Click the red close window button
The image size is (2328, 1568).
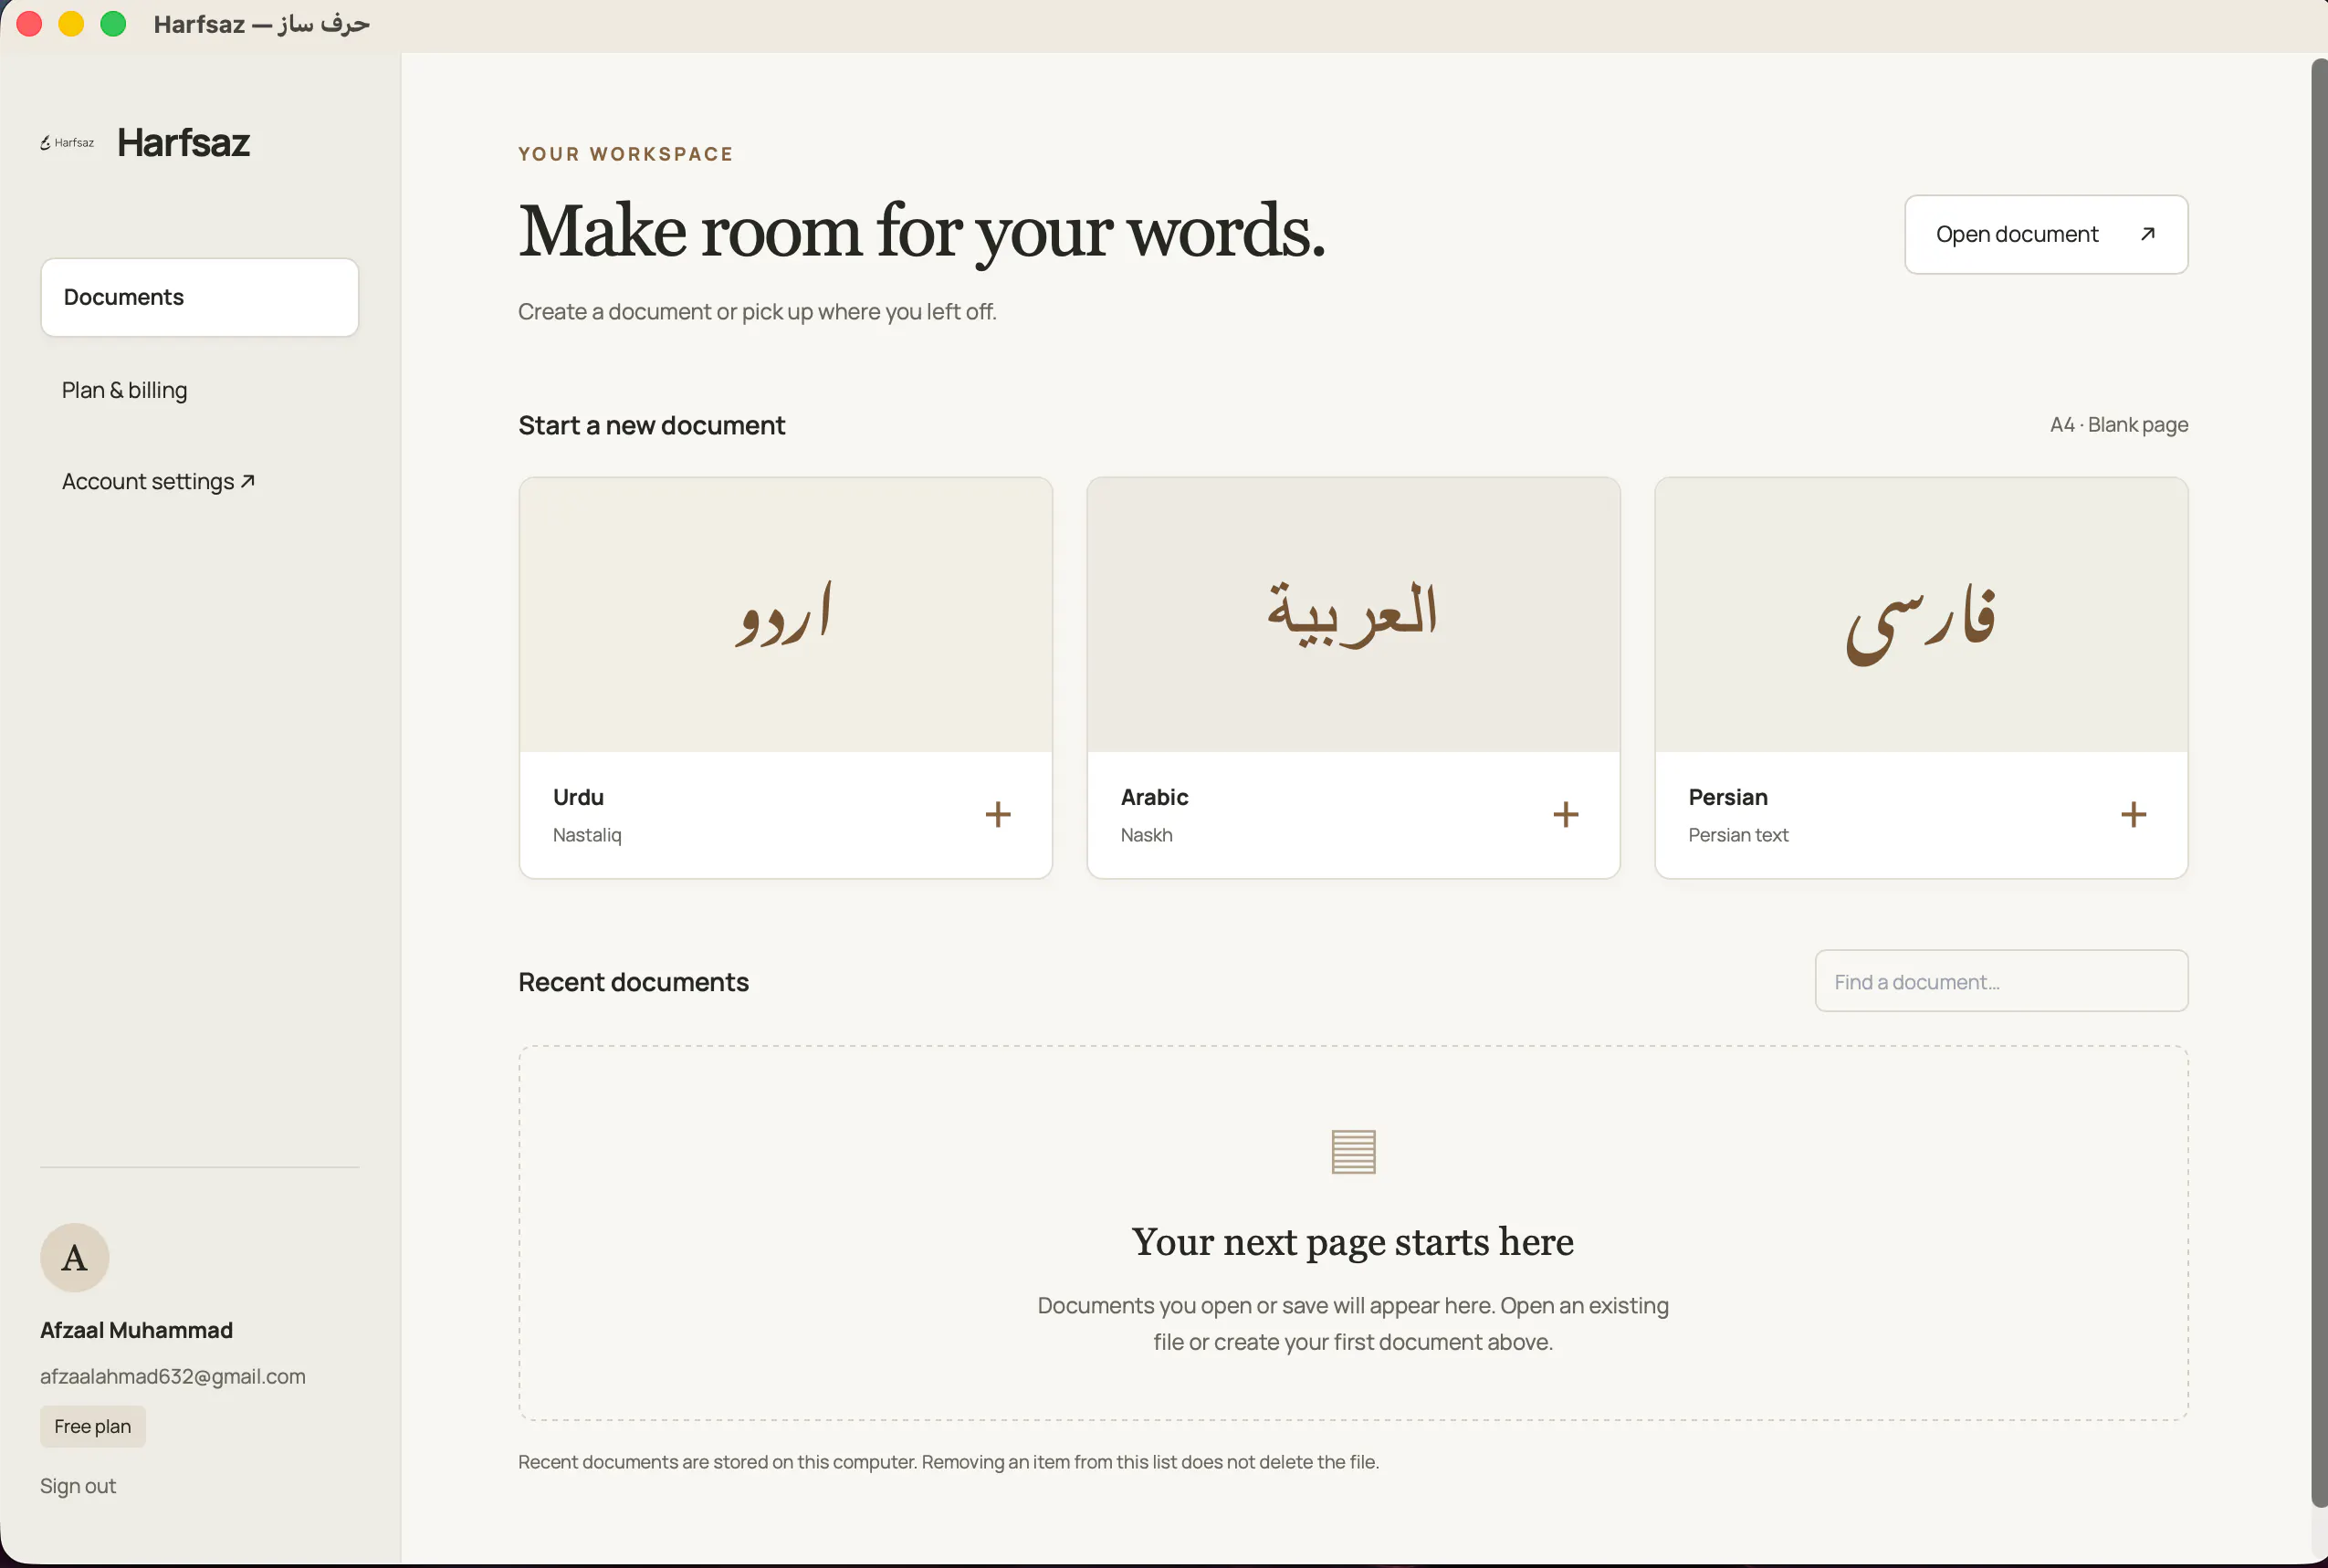(29, 24)
